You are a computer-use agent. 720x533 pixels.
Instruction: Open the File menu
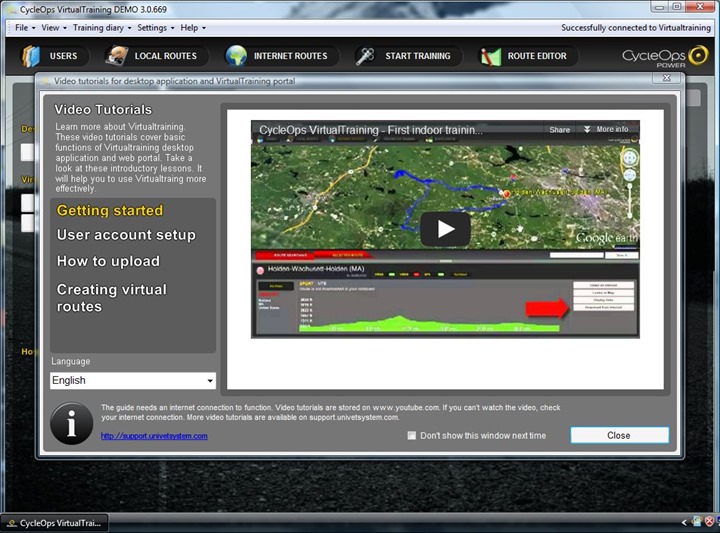point(25,28)
